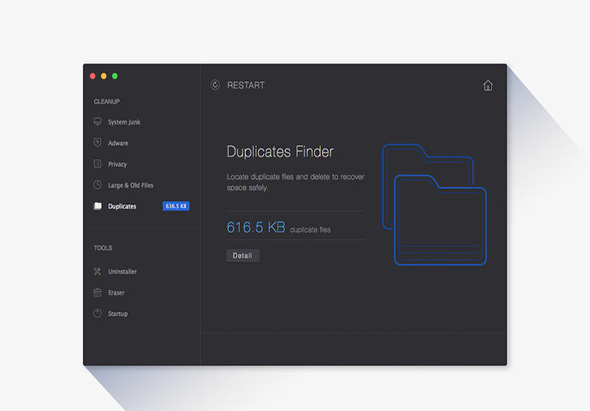Click the Eraser trash icon
Viewport: 590px width, 411px height.
[x=97, y=292]
